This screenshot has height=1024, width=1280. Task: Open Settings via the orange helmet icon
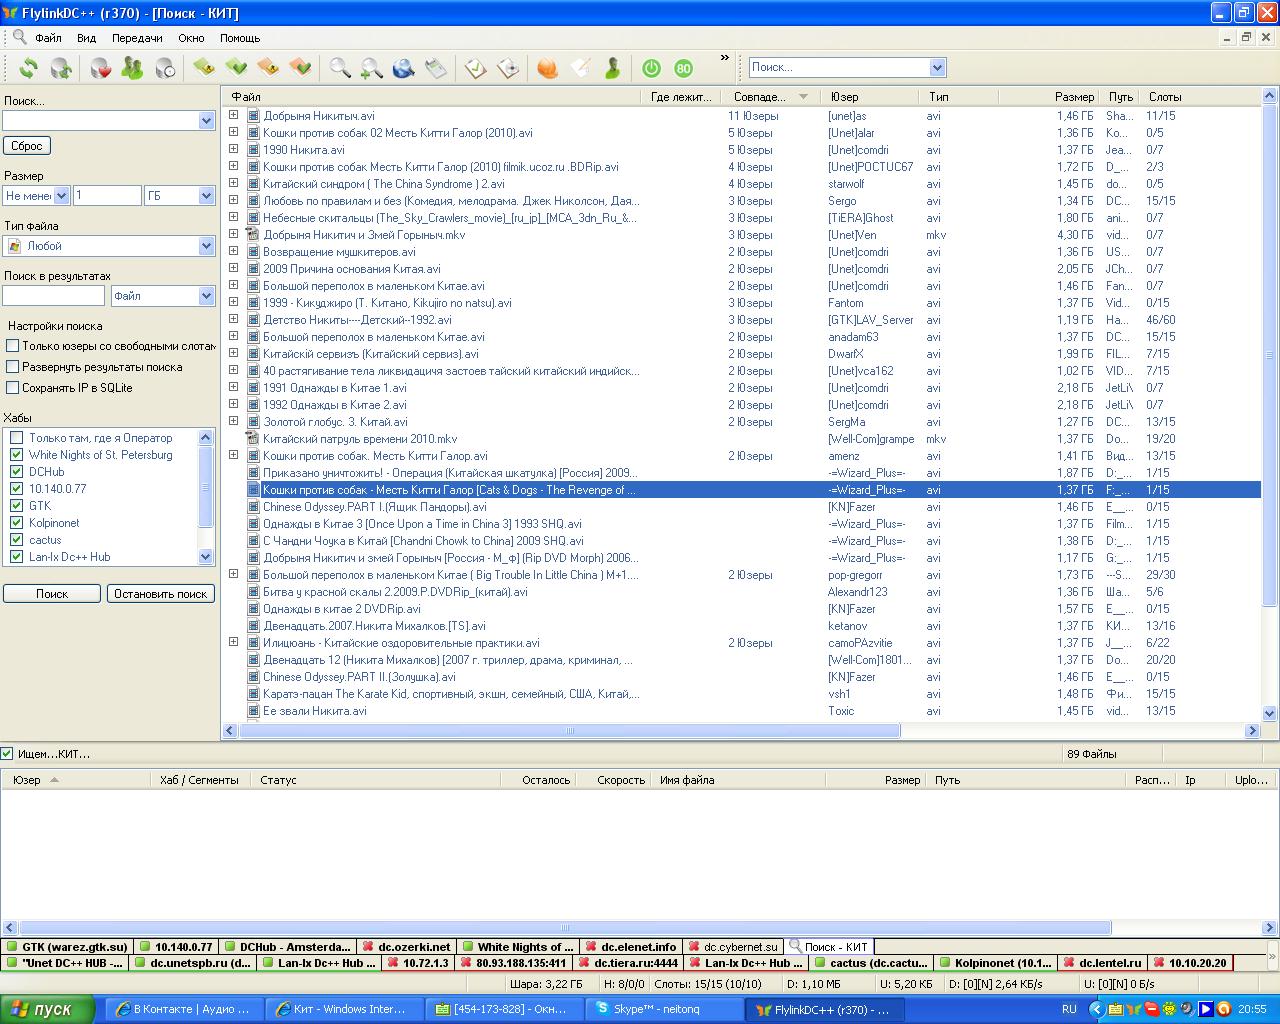(x=547, y=68)
